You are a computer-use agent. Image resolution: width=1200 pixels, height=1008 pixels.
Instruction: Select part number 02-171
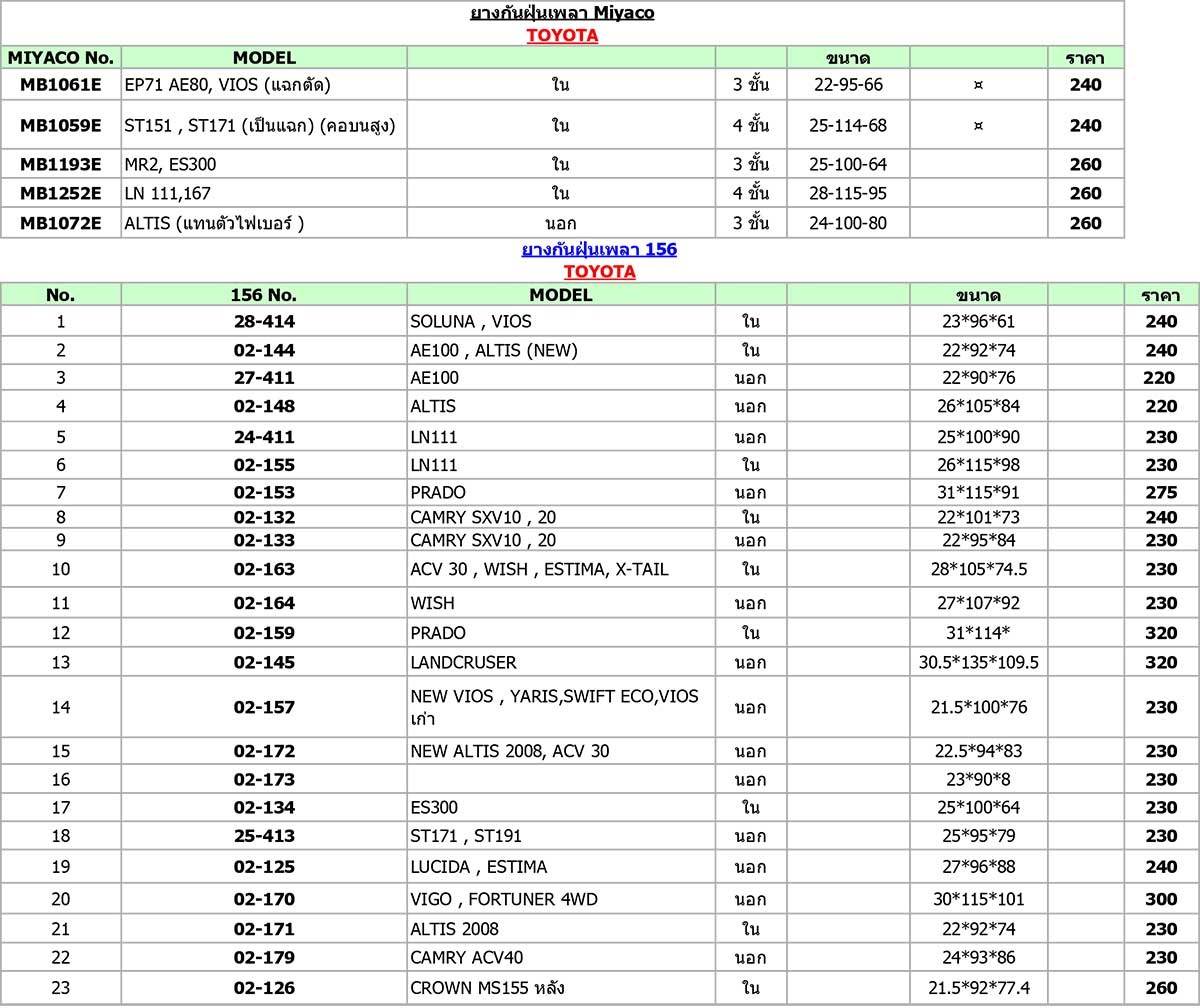pyautogui.click(x=264, y=929)
